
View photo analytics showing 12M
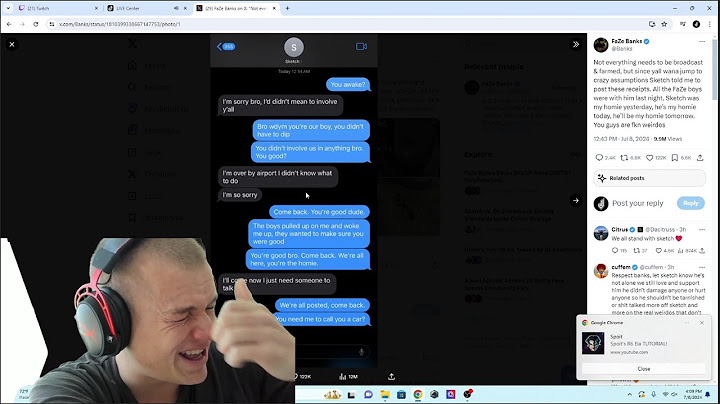348,376
